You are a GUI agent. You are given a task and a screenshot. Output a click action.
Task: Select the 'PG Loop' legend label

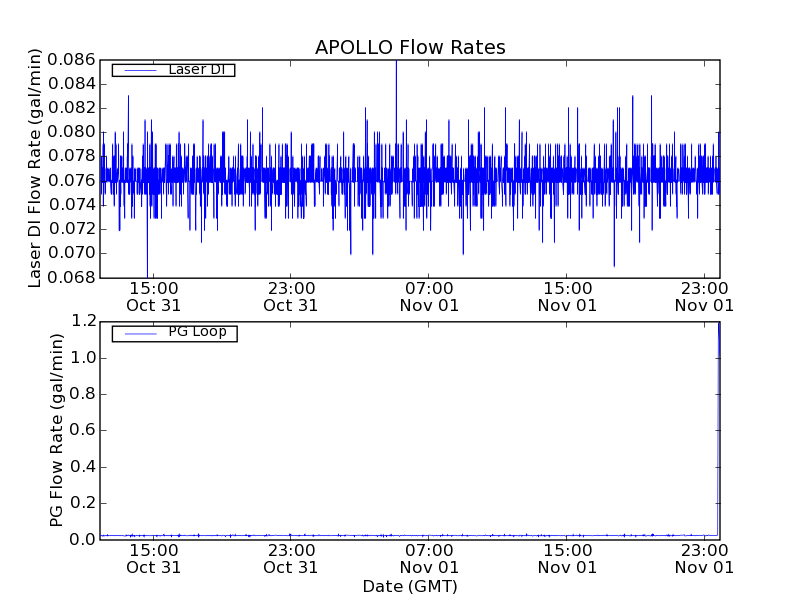click(197, 332)
